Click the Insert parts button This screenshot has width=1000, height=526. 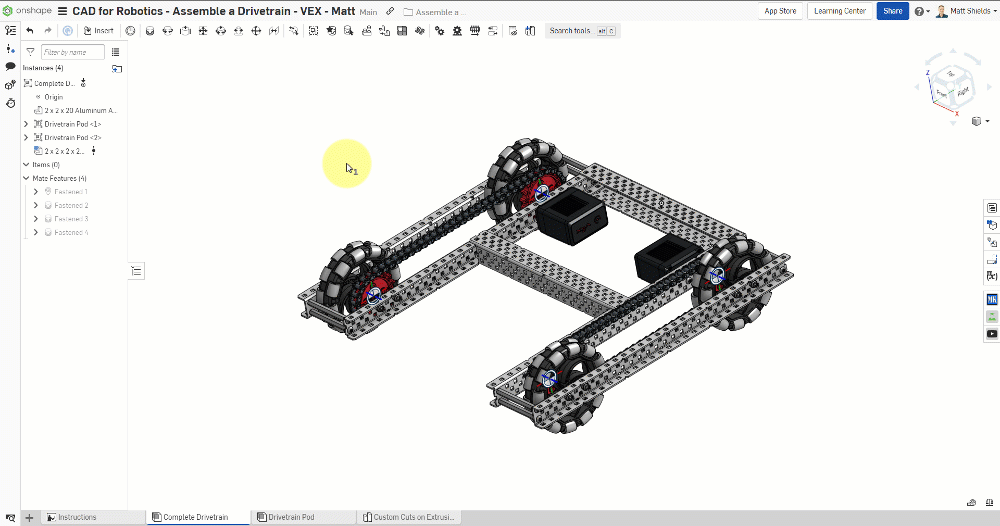98,31
